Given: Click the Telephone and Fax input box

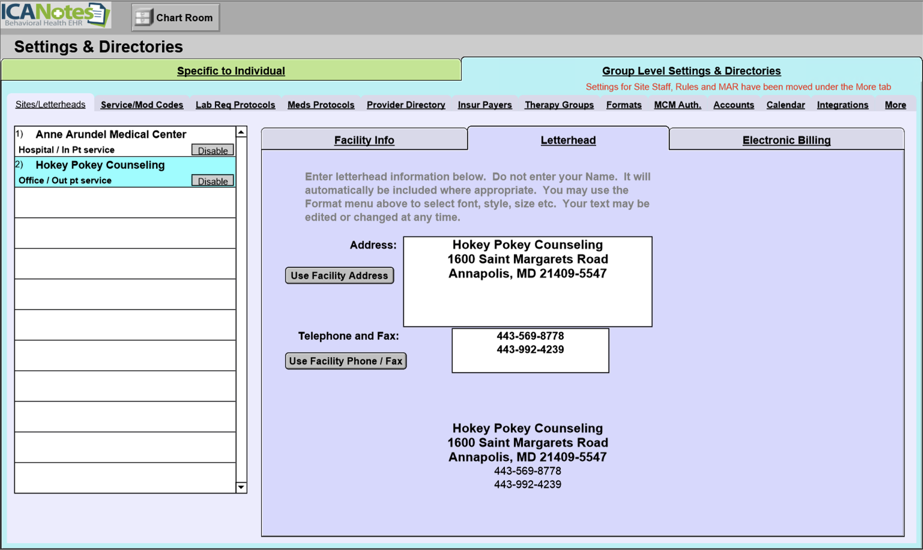Looking at the screenshot, I should pos(530,351).
